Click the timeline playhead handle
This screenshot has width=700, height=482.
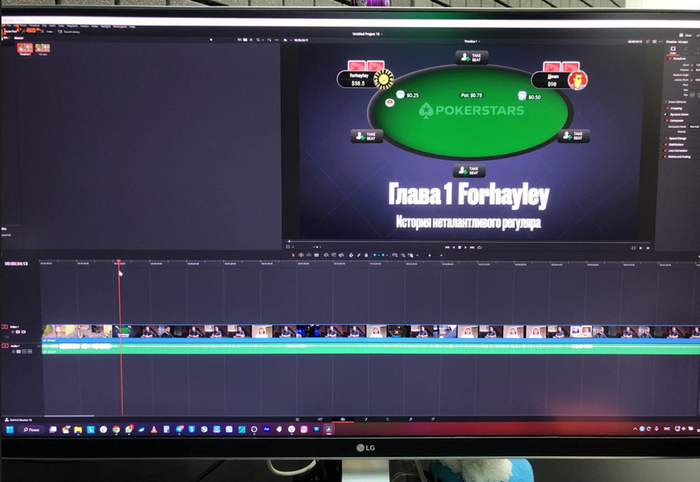(x=119, y=262)
